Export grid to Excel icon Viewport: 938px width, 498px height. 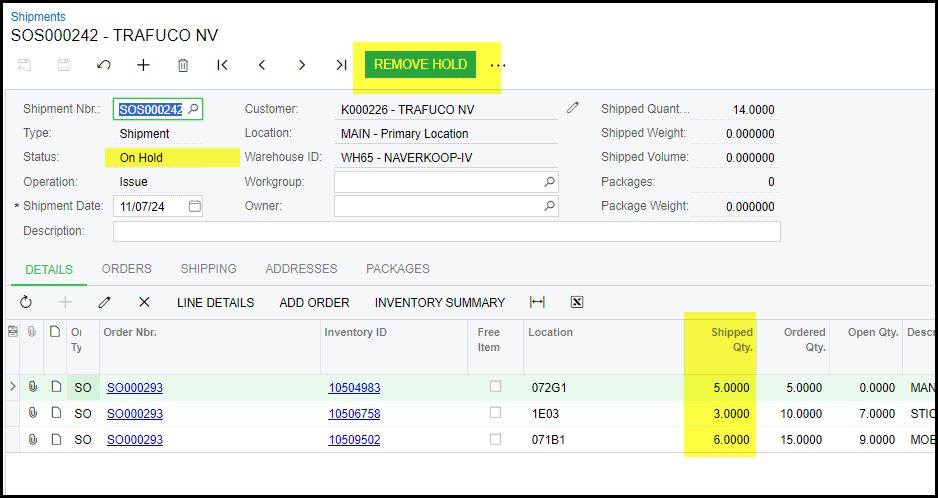point(576,302)
